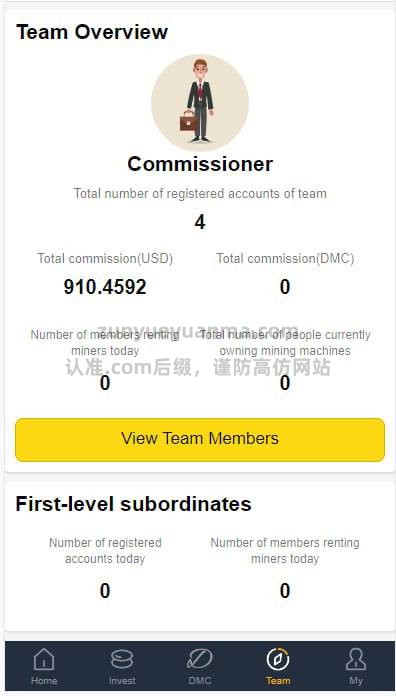
Task: Click total commission USD value 910.4592
Action: [x=105, y=287]
